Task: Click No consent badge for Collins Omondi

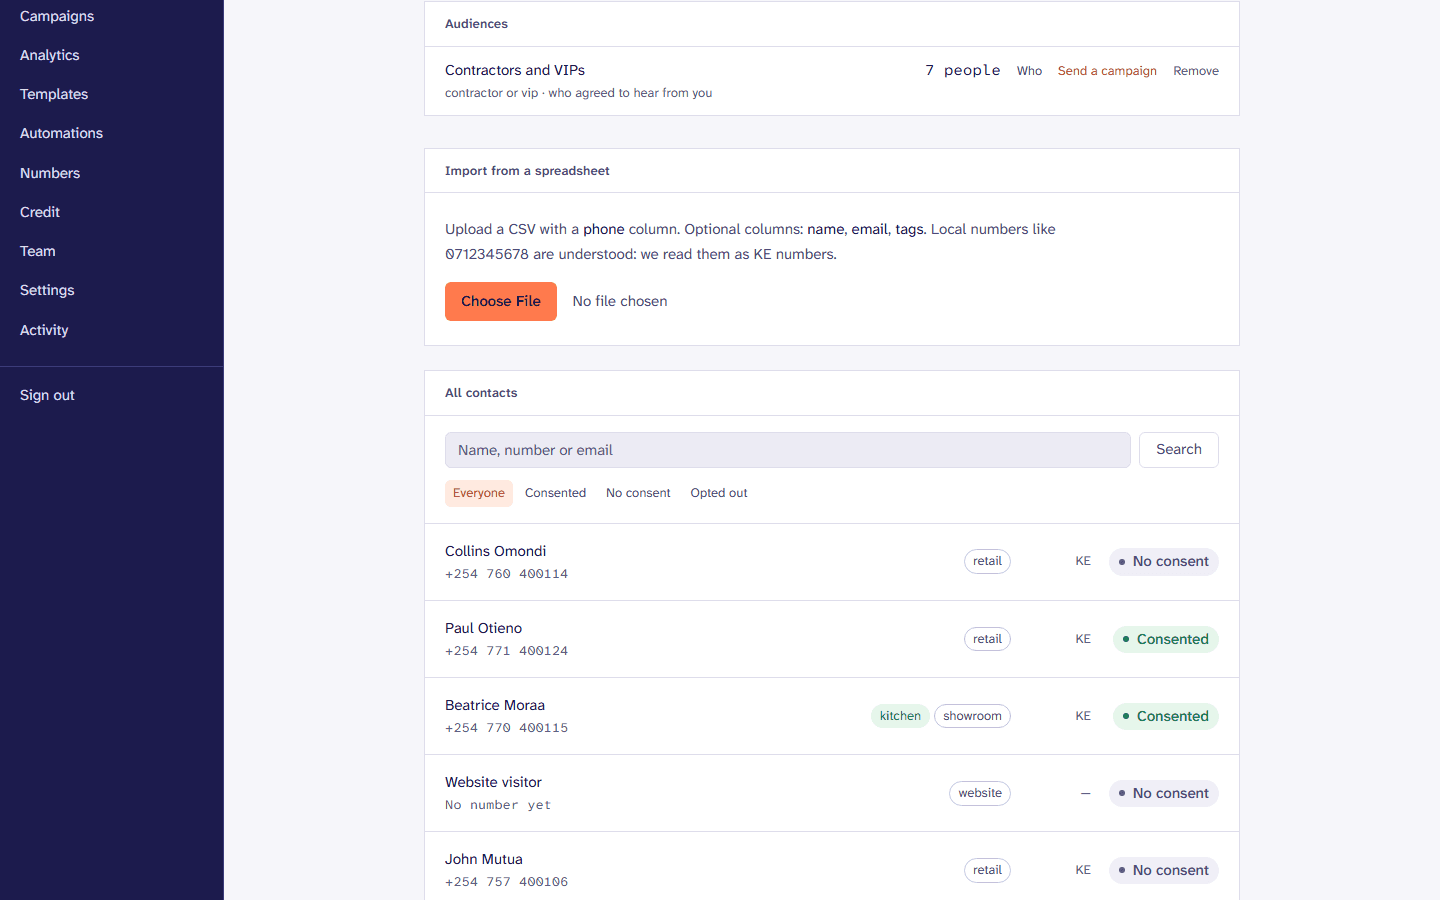Action: pyautogui.click(x=1164, y=562)
